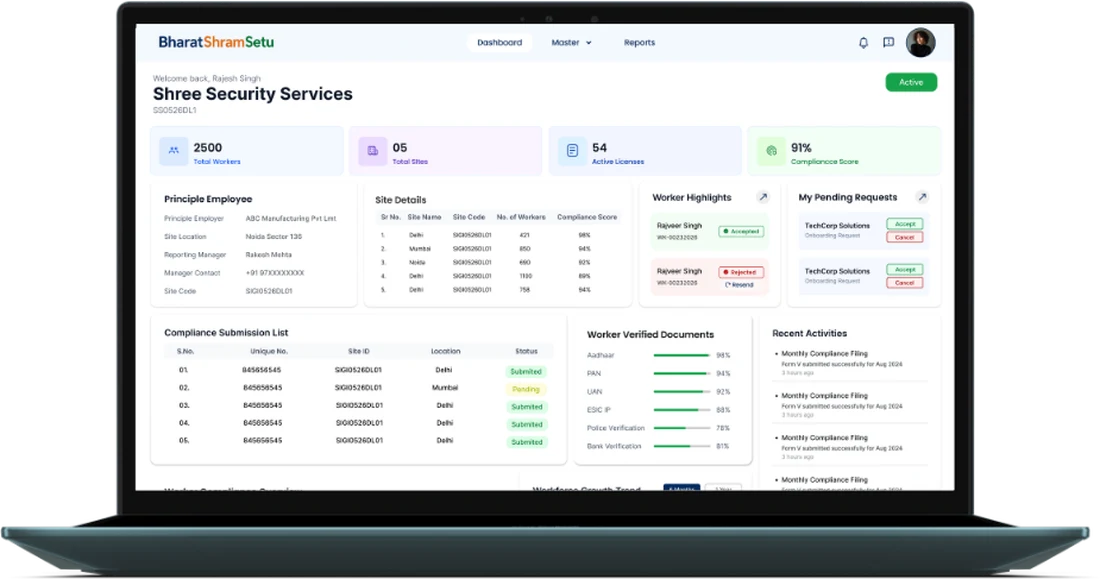Resend the rejected Rajveer Singh request
The image size is (1100, 579).
pos(739,285)
